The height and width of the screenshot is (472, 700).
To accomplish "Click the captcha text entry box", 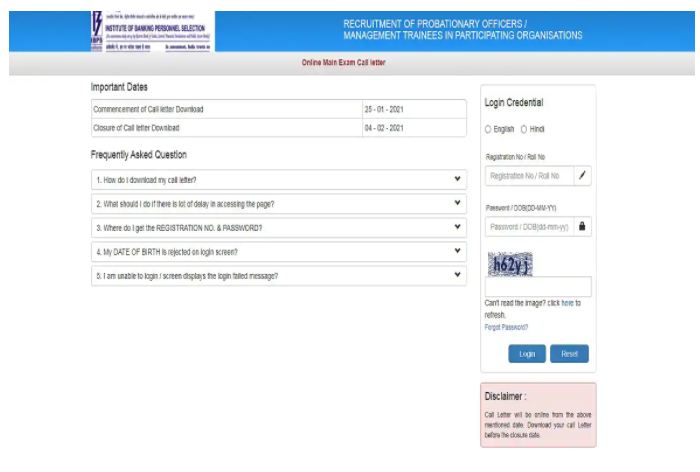I will point(538,287).
